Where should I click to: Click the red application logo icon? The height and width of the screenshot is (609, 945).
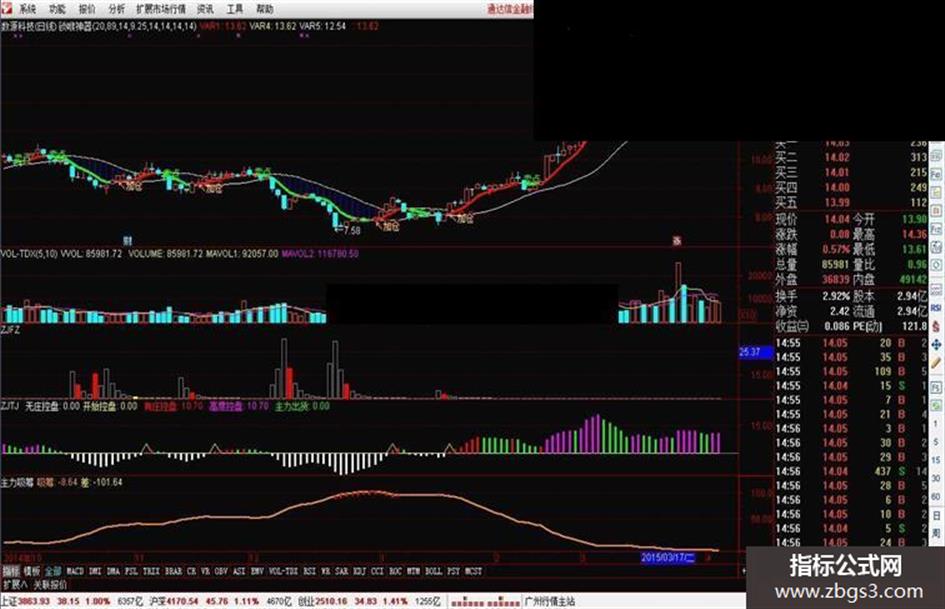7,8
